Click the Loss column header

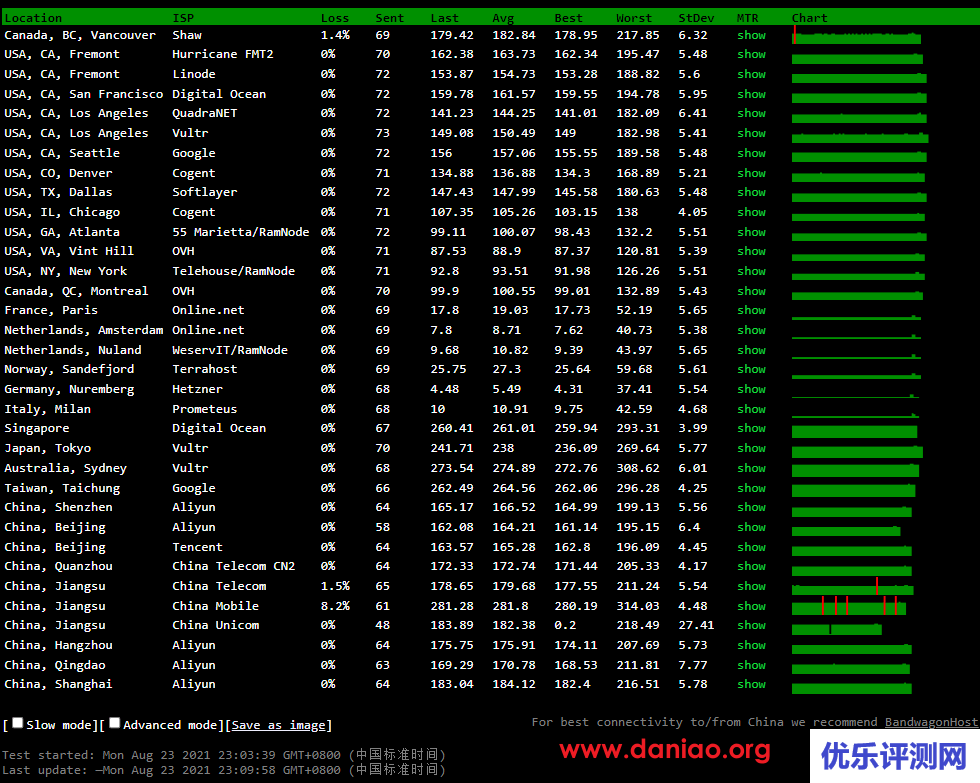pyautogui.click(x=335, y=17)
